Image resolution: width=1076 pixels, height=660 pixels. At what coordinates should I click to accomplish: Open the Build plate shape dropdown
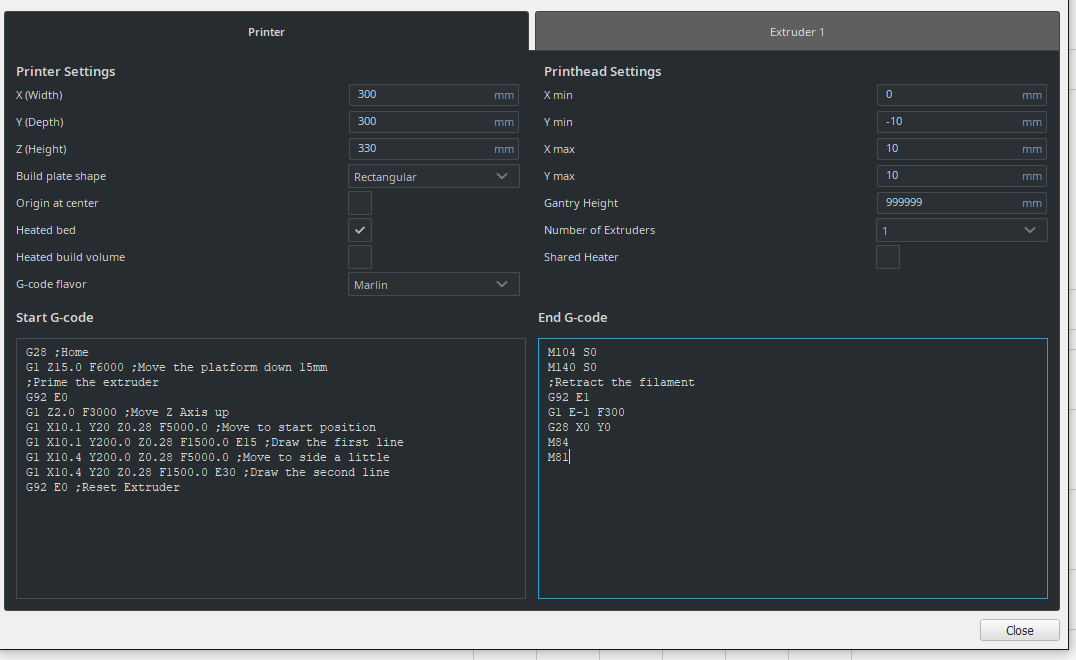click(x=434, y=176)
